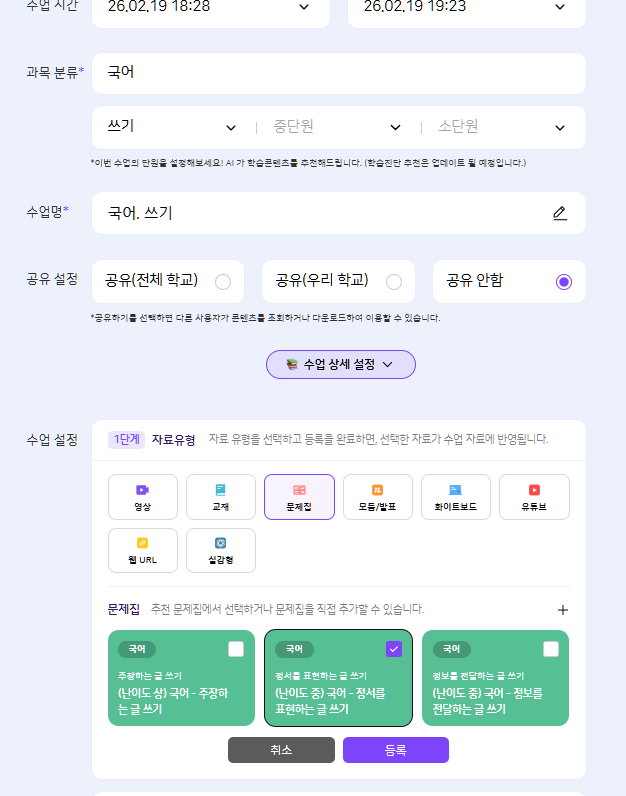
Task: Check the 주장하는 글 쓰기 workbook checkbox
Action: 236,649
